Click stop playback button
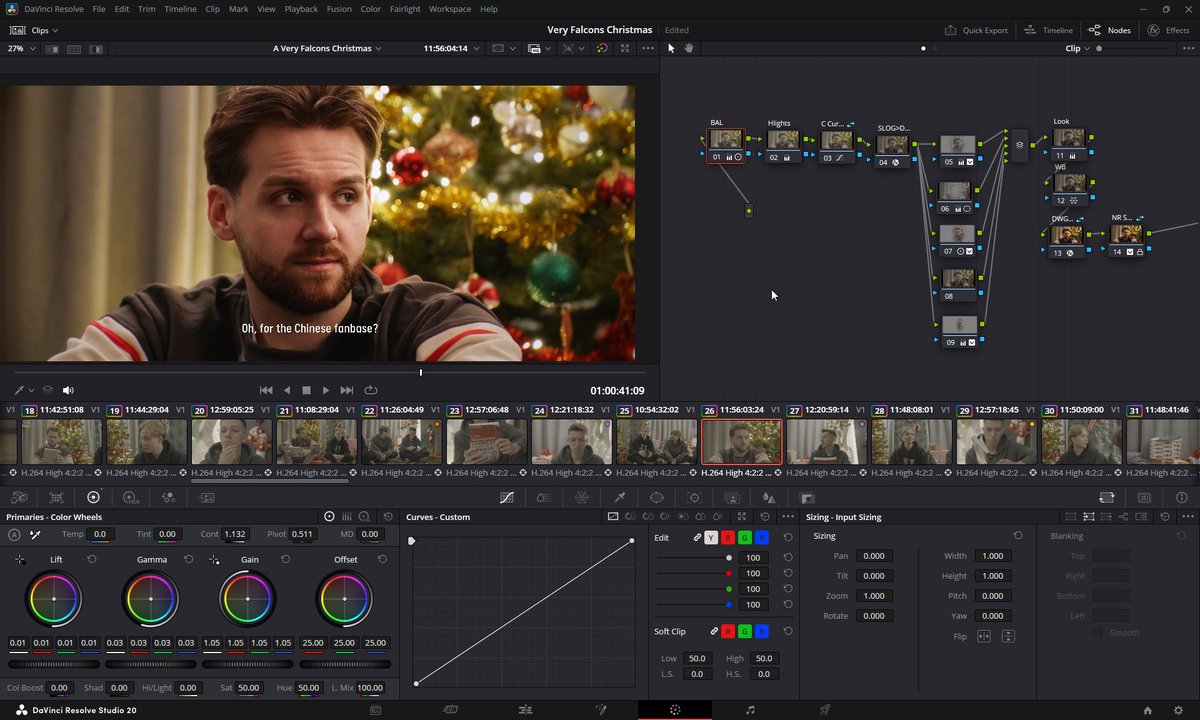 click(306, 390)
